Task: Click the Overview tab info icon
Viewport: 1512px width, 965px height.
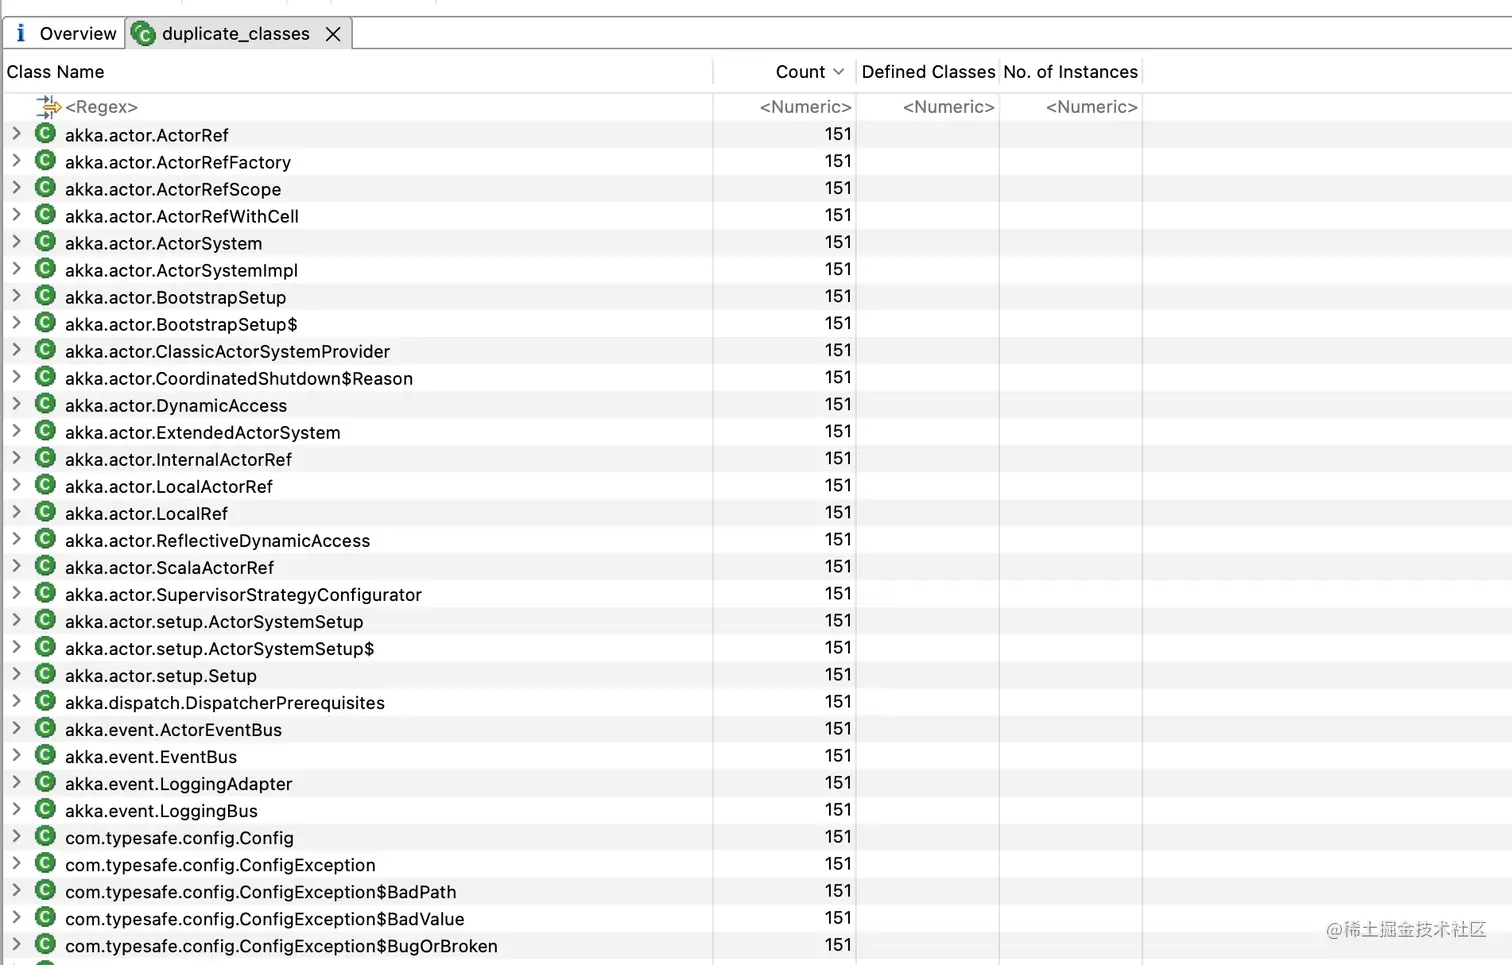Action: point(20,33)
